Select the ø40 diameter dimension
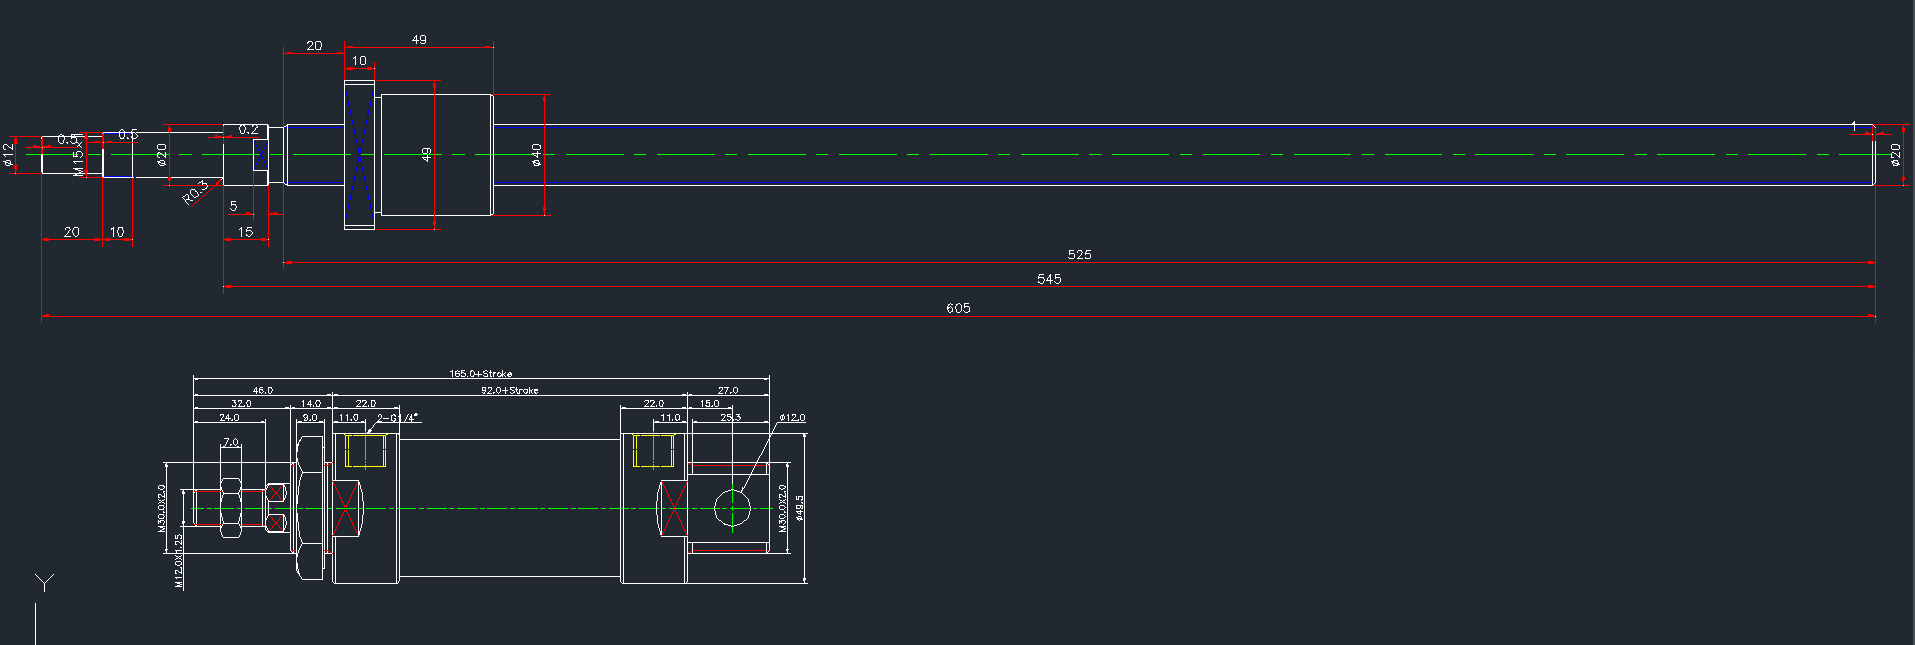The image size is (1915, 645). tap(537, 154)
